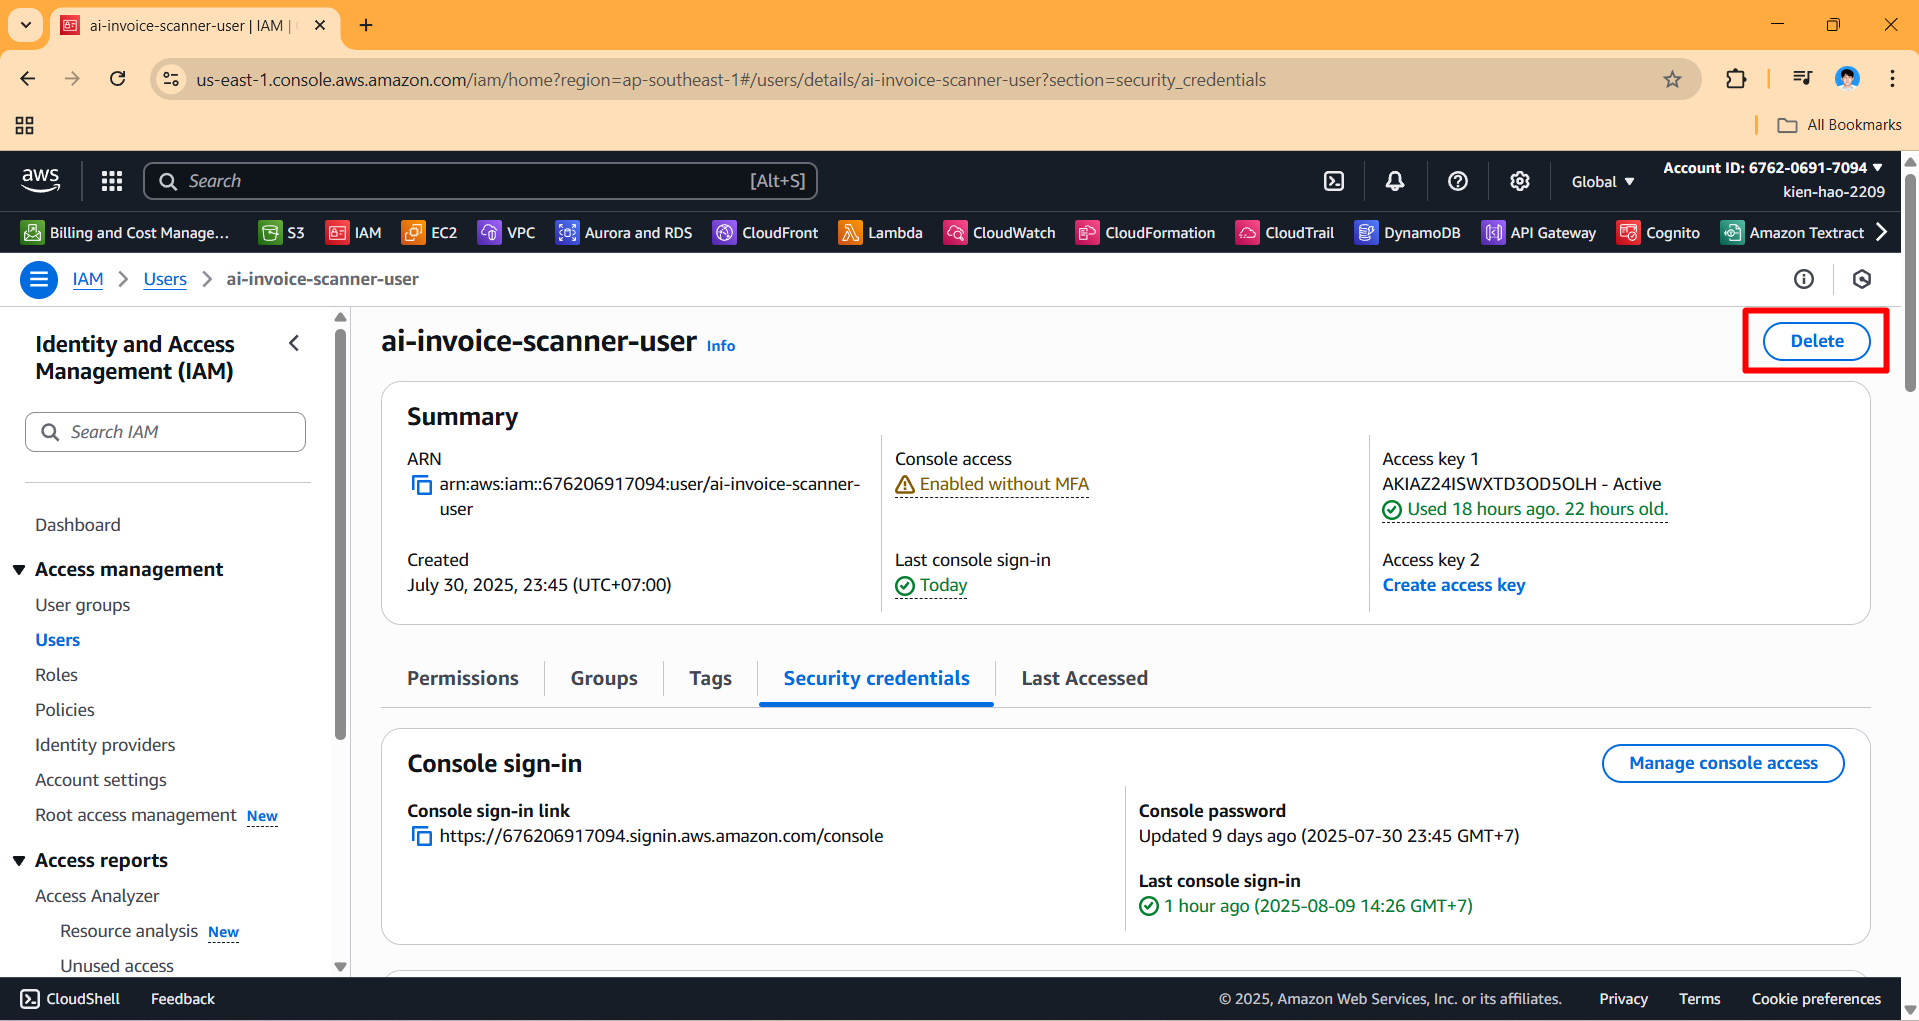Image resolution: width=1919 pixels, height=1021 pixels.
Task: Open the Lambda service bookmark
Action: pyautogui.click(x=881, y=232)
